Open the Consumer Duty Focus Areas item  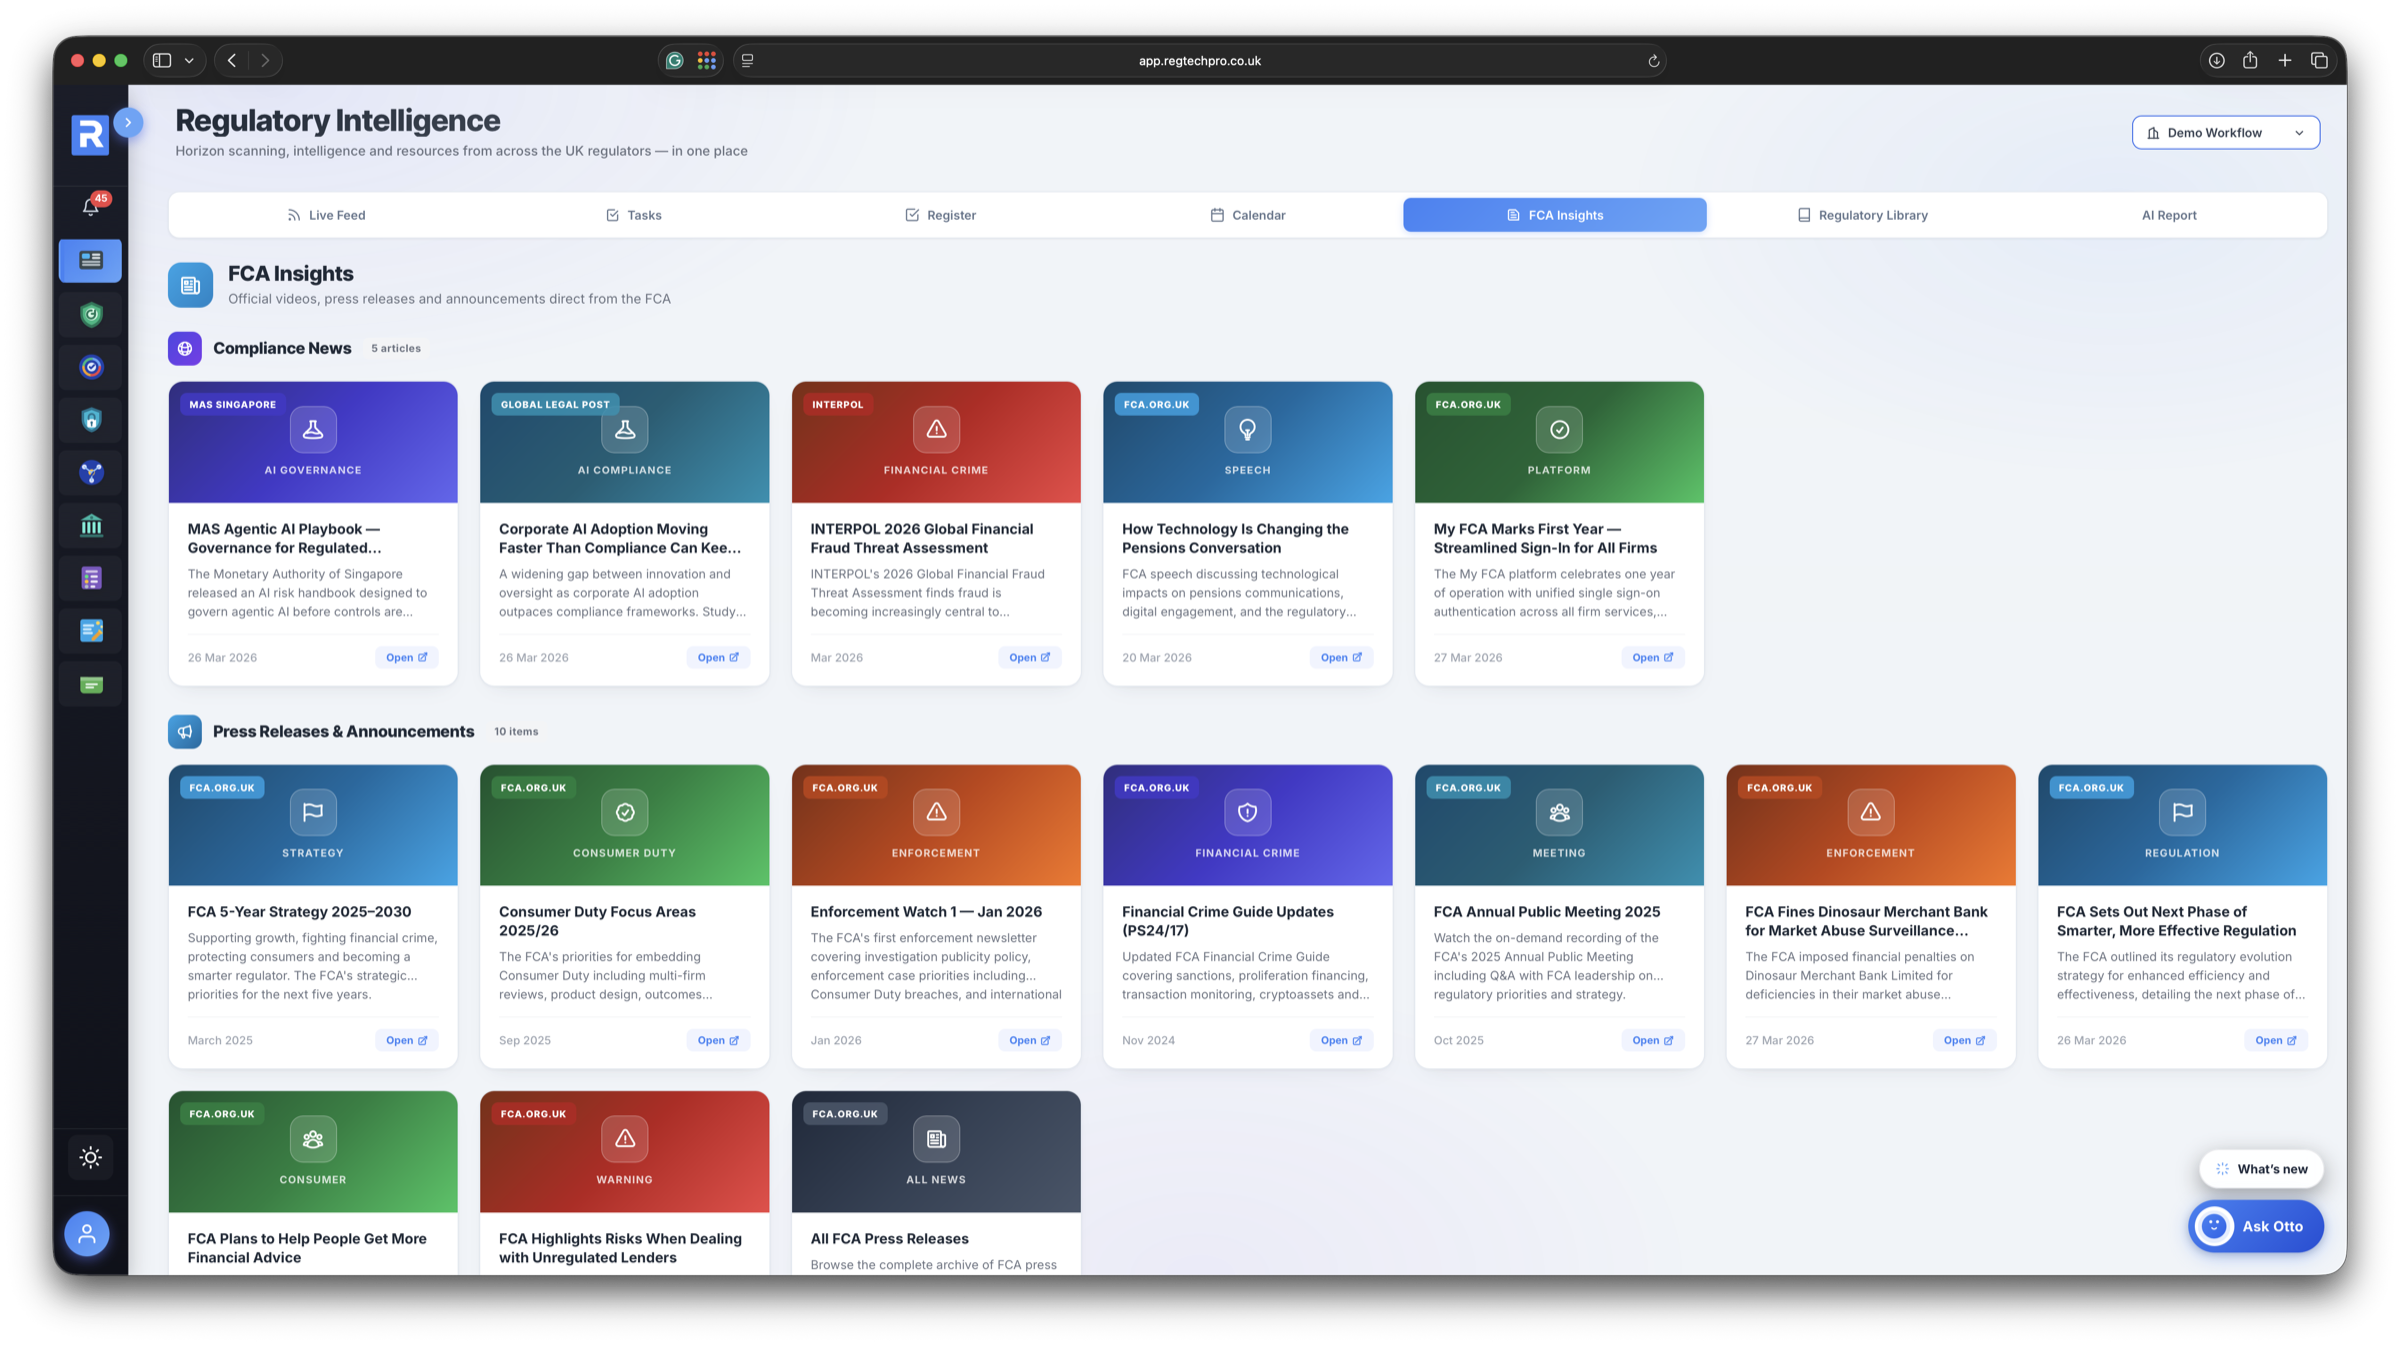pyautogui.click(x=718, y=1040)
